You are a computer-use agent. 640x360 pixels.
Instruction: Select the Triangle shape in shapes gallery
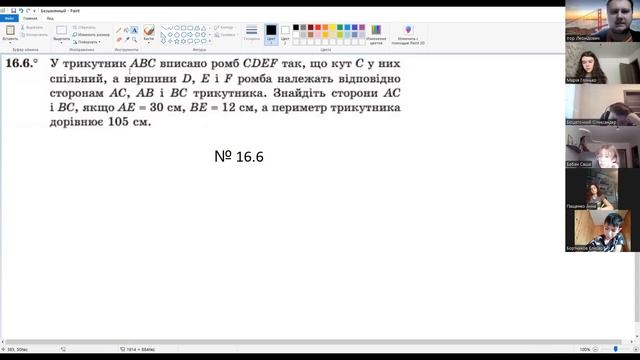pyautogui.click(x=203, y=28)
